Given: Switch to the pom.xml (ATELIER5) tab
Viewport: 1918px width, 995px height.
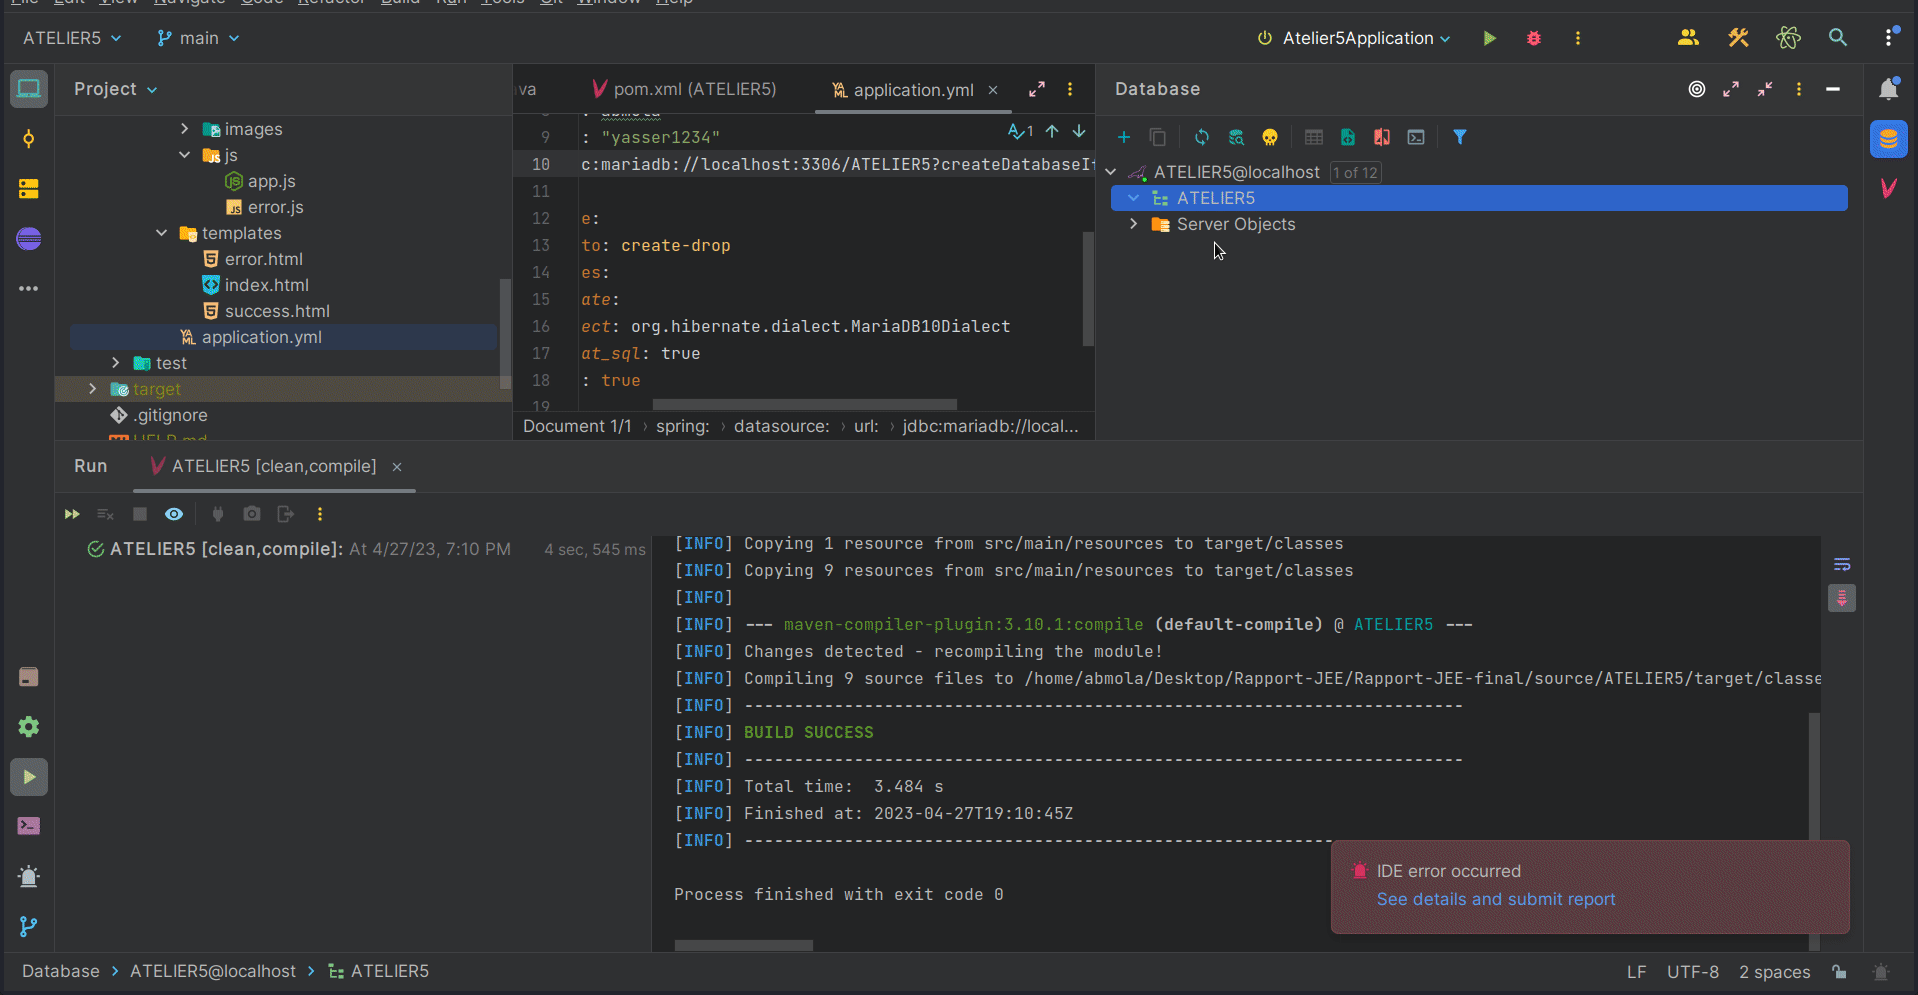Looking at the screenshot, I should pyautogui.click(x=693, y=89).
